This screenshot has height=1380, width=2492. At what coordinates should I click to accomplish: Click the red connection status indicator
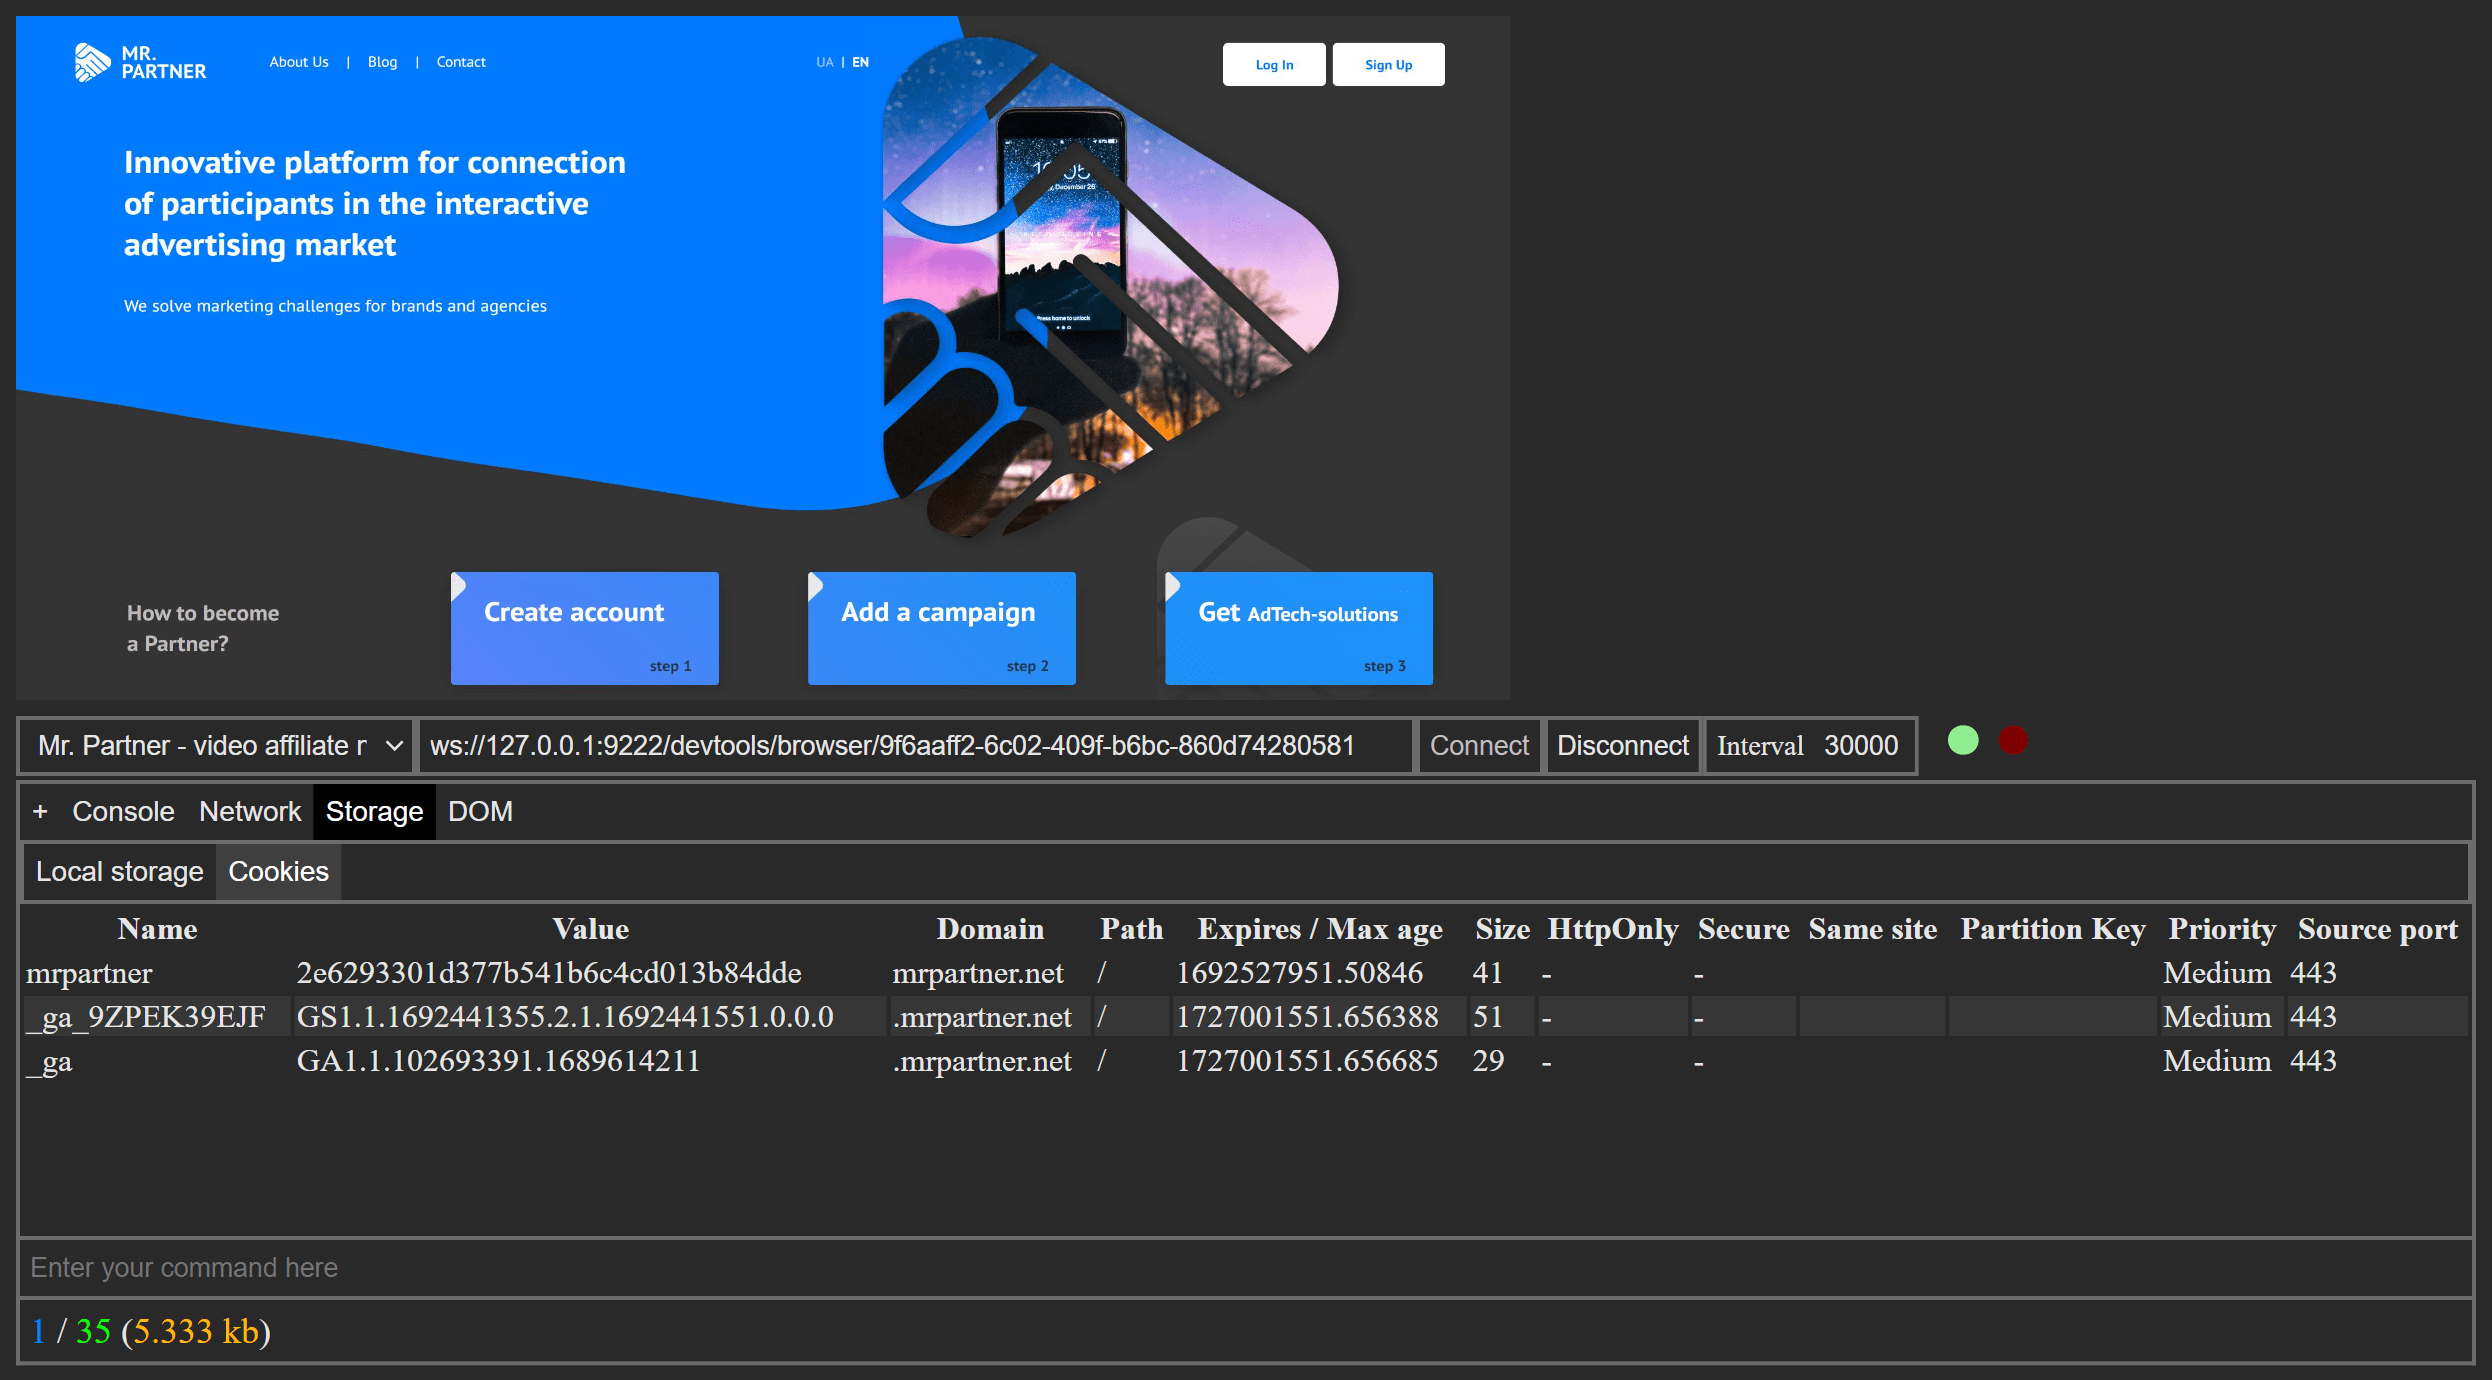click(2013, 740)
